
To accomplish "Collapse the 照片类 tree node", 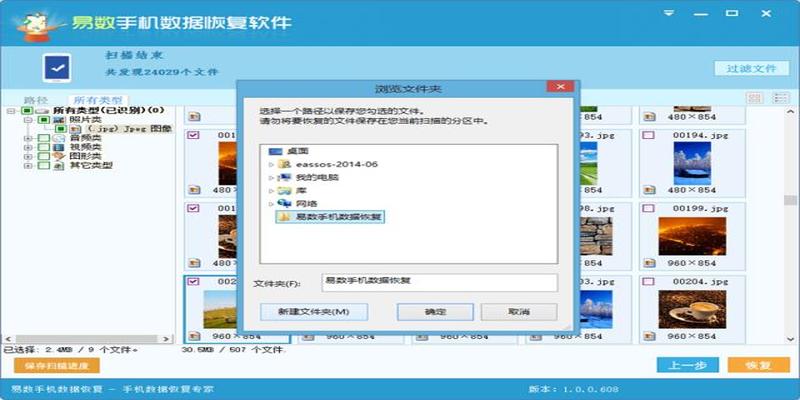I will [x=29, y=120].
